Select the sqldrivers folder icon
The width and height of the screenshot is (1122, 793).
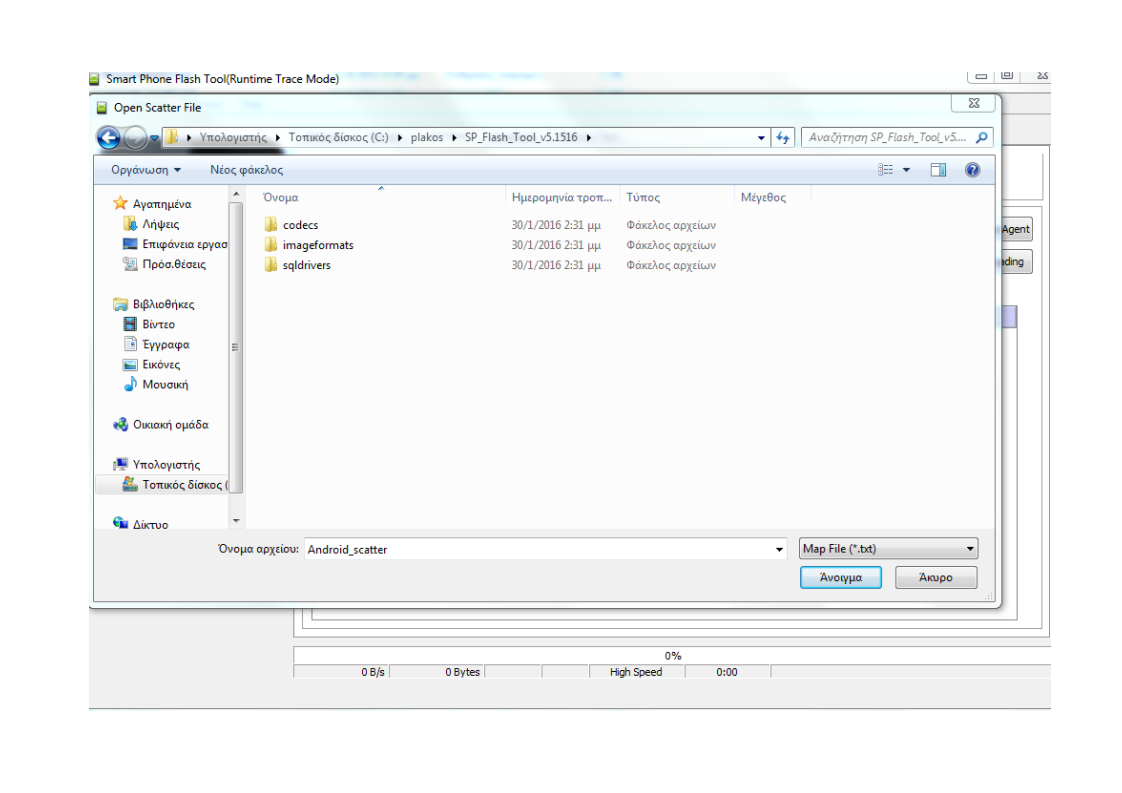click(x=270, y=265)
